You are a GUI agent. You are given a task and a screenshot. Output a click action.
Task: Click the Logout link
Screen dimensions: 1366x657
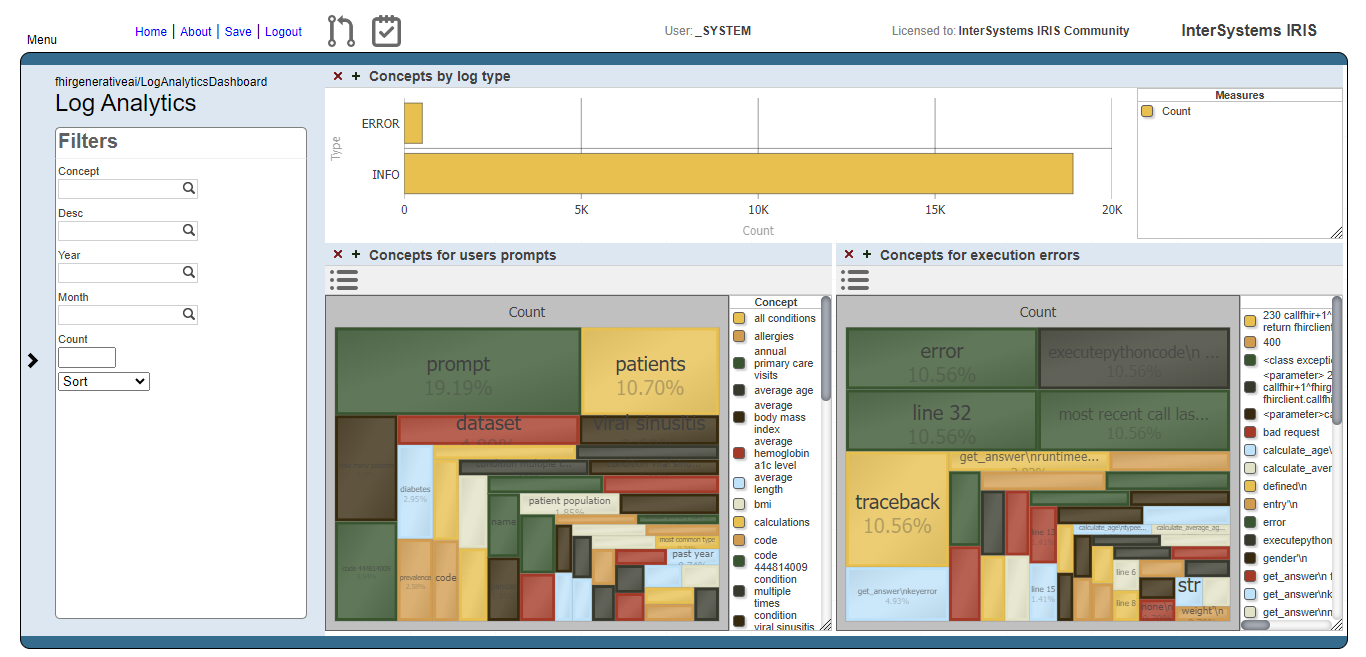[283, 31]
